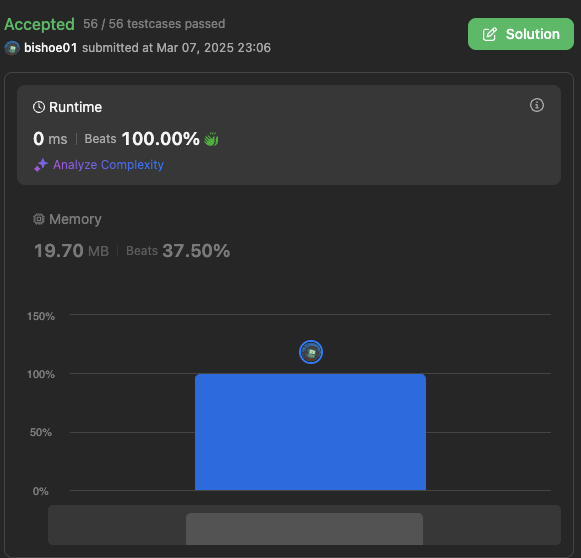Click the avatar marker above the blue bar
Viewport: 581px width, 558px height.
[311, 352]
